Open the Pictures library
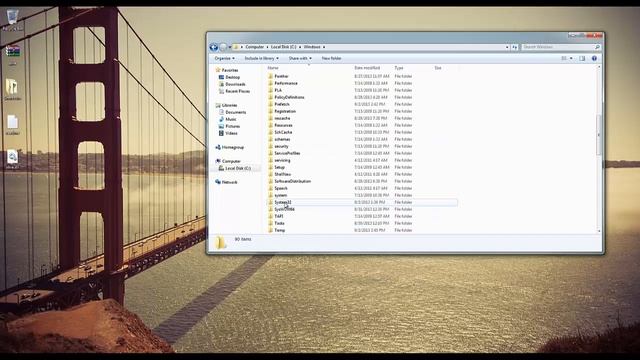Screen dimensions: 640x360 point(232,126)
